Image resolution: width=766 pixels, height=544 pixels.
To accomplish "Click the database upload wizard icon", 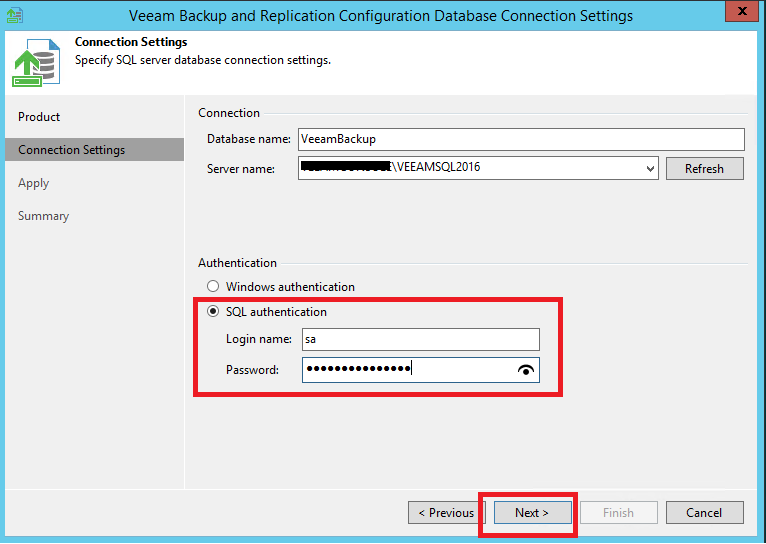I will (x=37, y=63).
